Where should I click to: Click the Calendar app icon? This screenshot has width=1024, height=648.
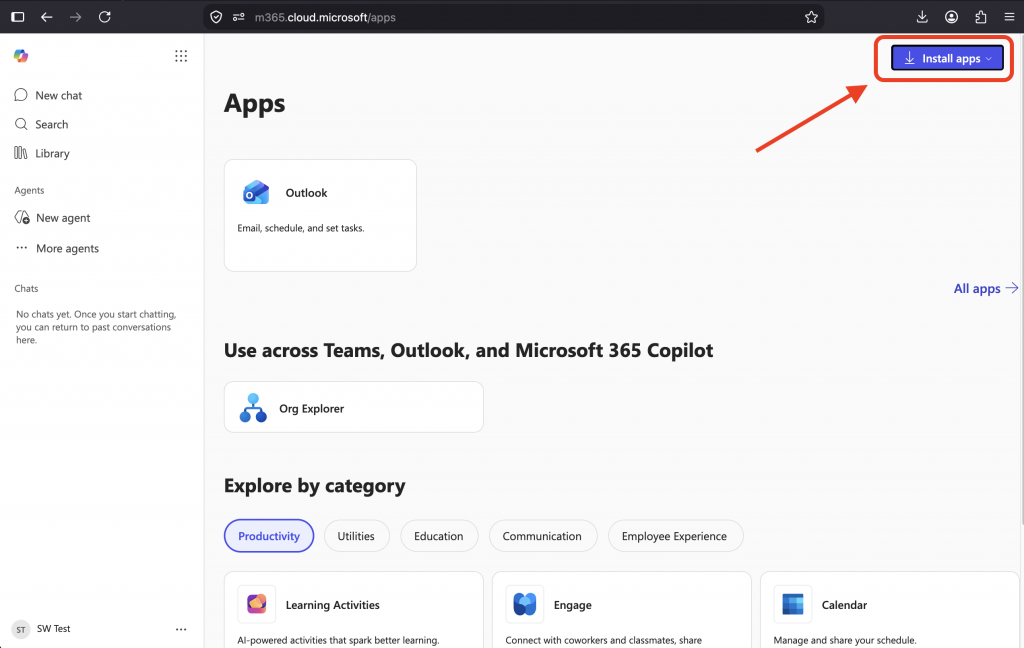pos(793,604)
